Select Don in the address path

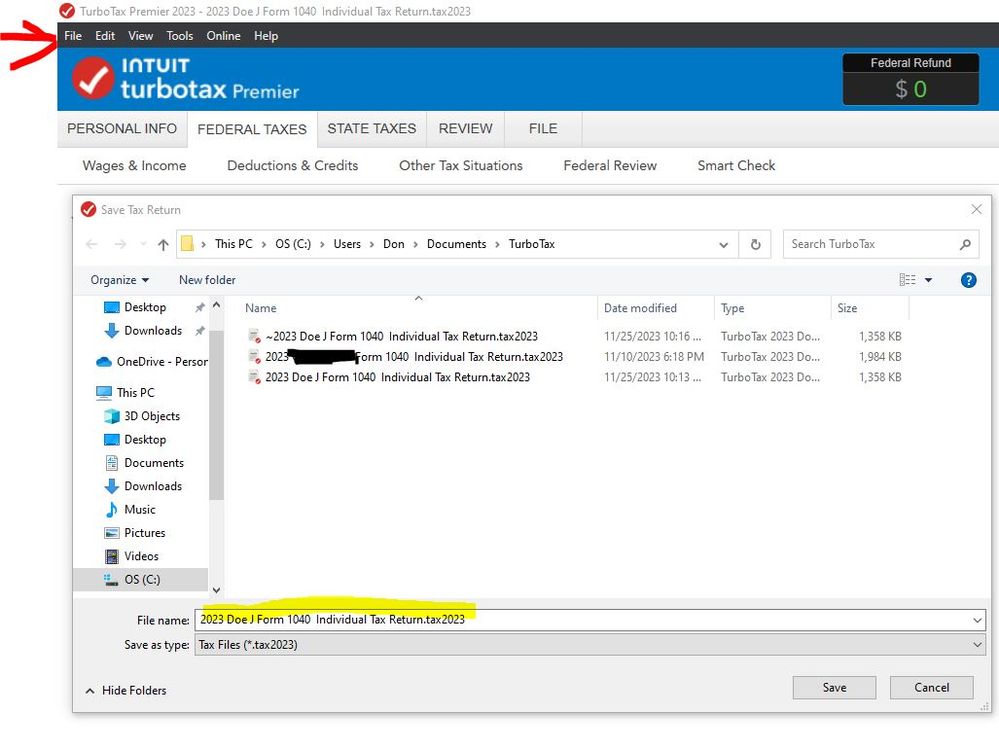click(x=394, y=244)
